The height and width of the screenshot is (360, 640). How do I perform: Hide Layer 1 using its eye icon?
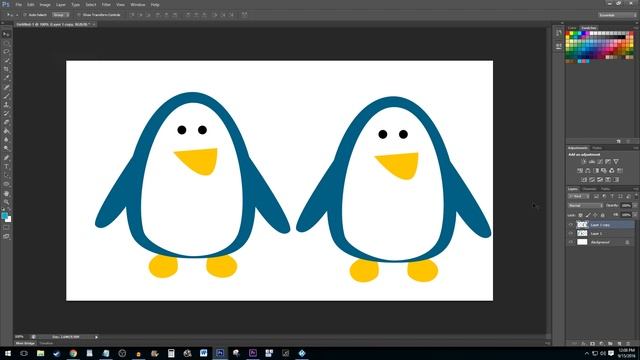click(x=571, y=233)
